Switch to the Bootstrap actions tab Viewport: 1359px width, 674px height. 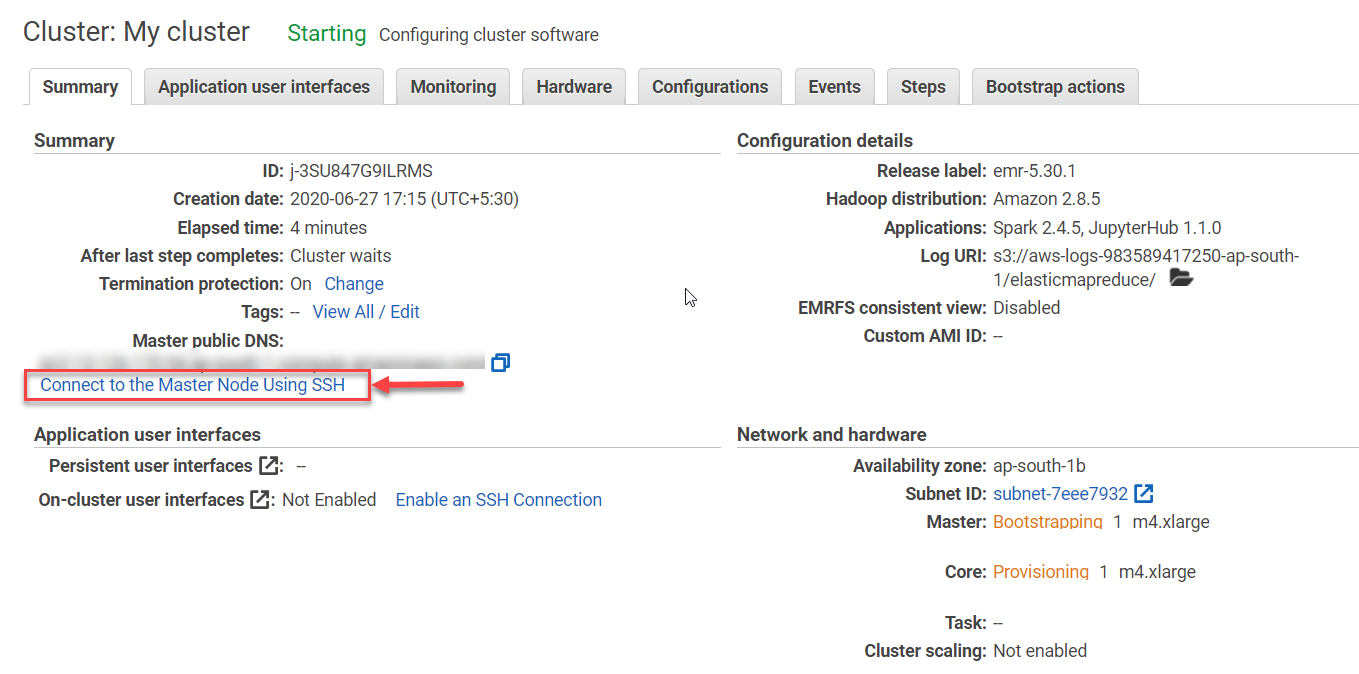[x=1055, y=87]
